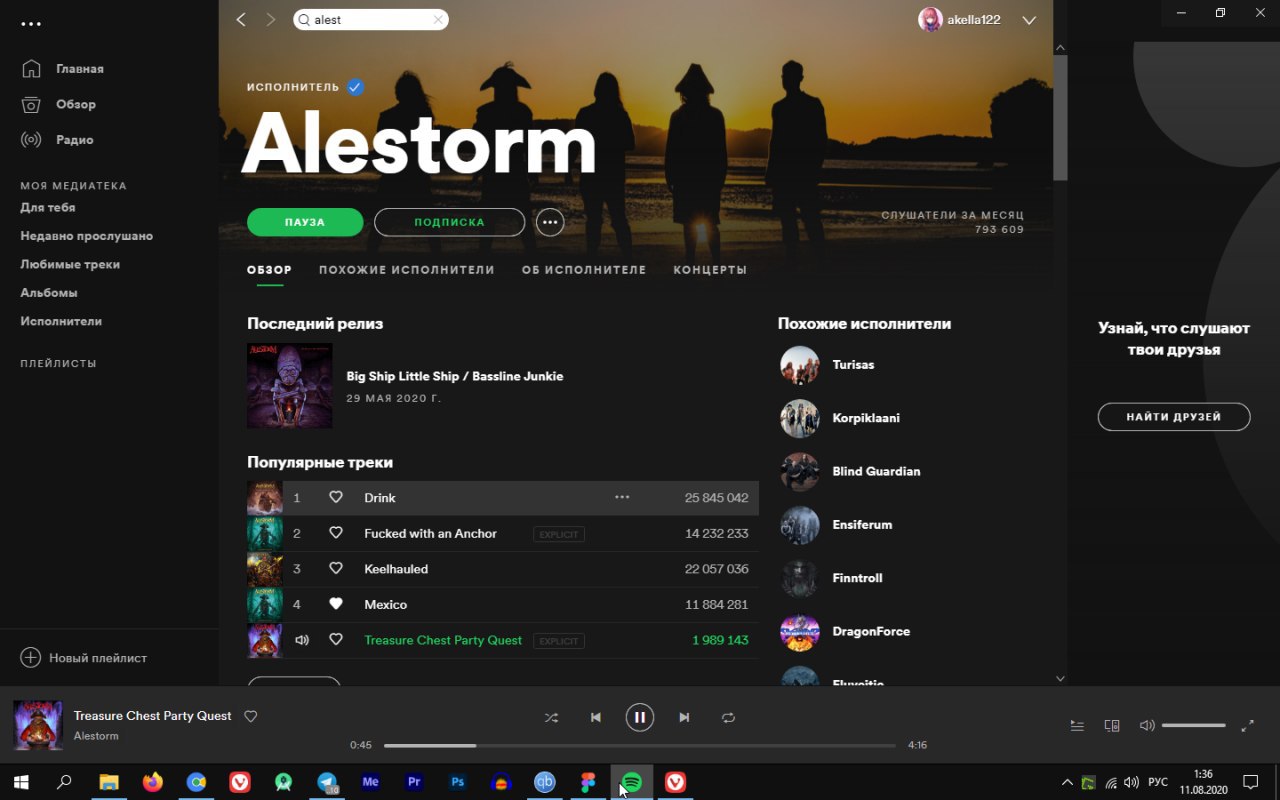Toggle shuffle in the player bar

551,717
